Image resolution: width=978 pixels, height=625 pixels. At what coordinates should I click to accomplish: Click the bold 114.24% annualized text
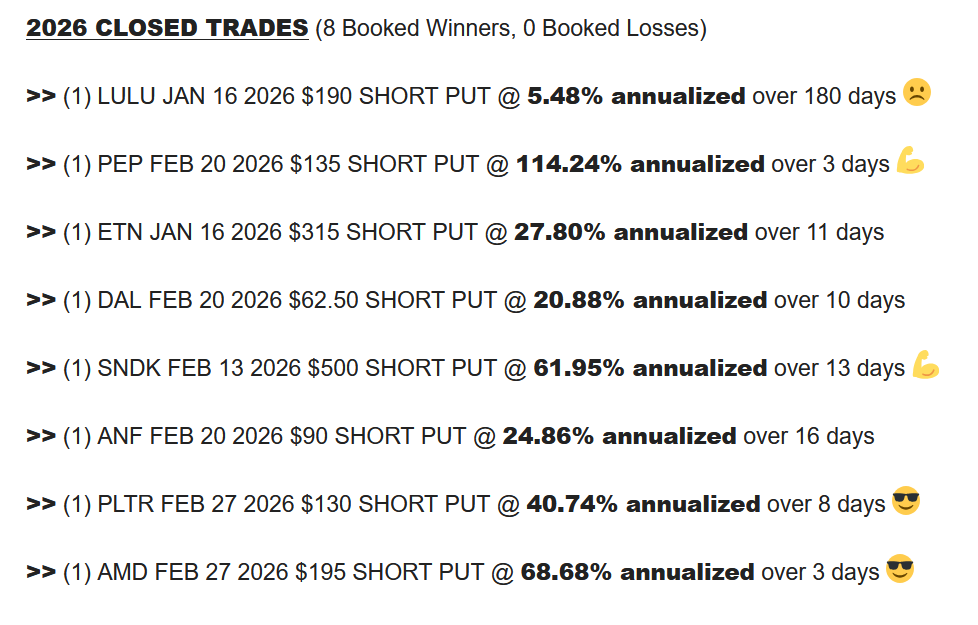[640, 165]
